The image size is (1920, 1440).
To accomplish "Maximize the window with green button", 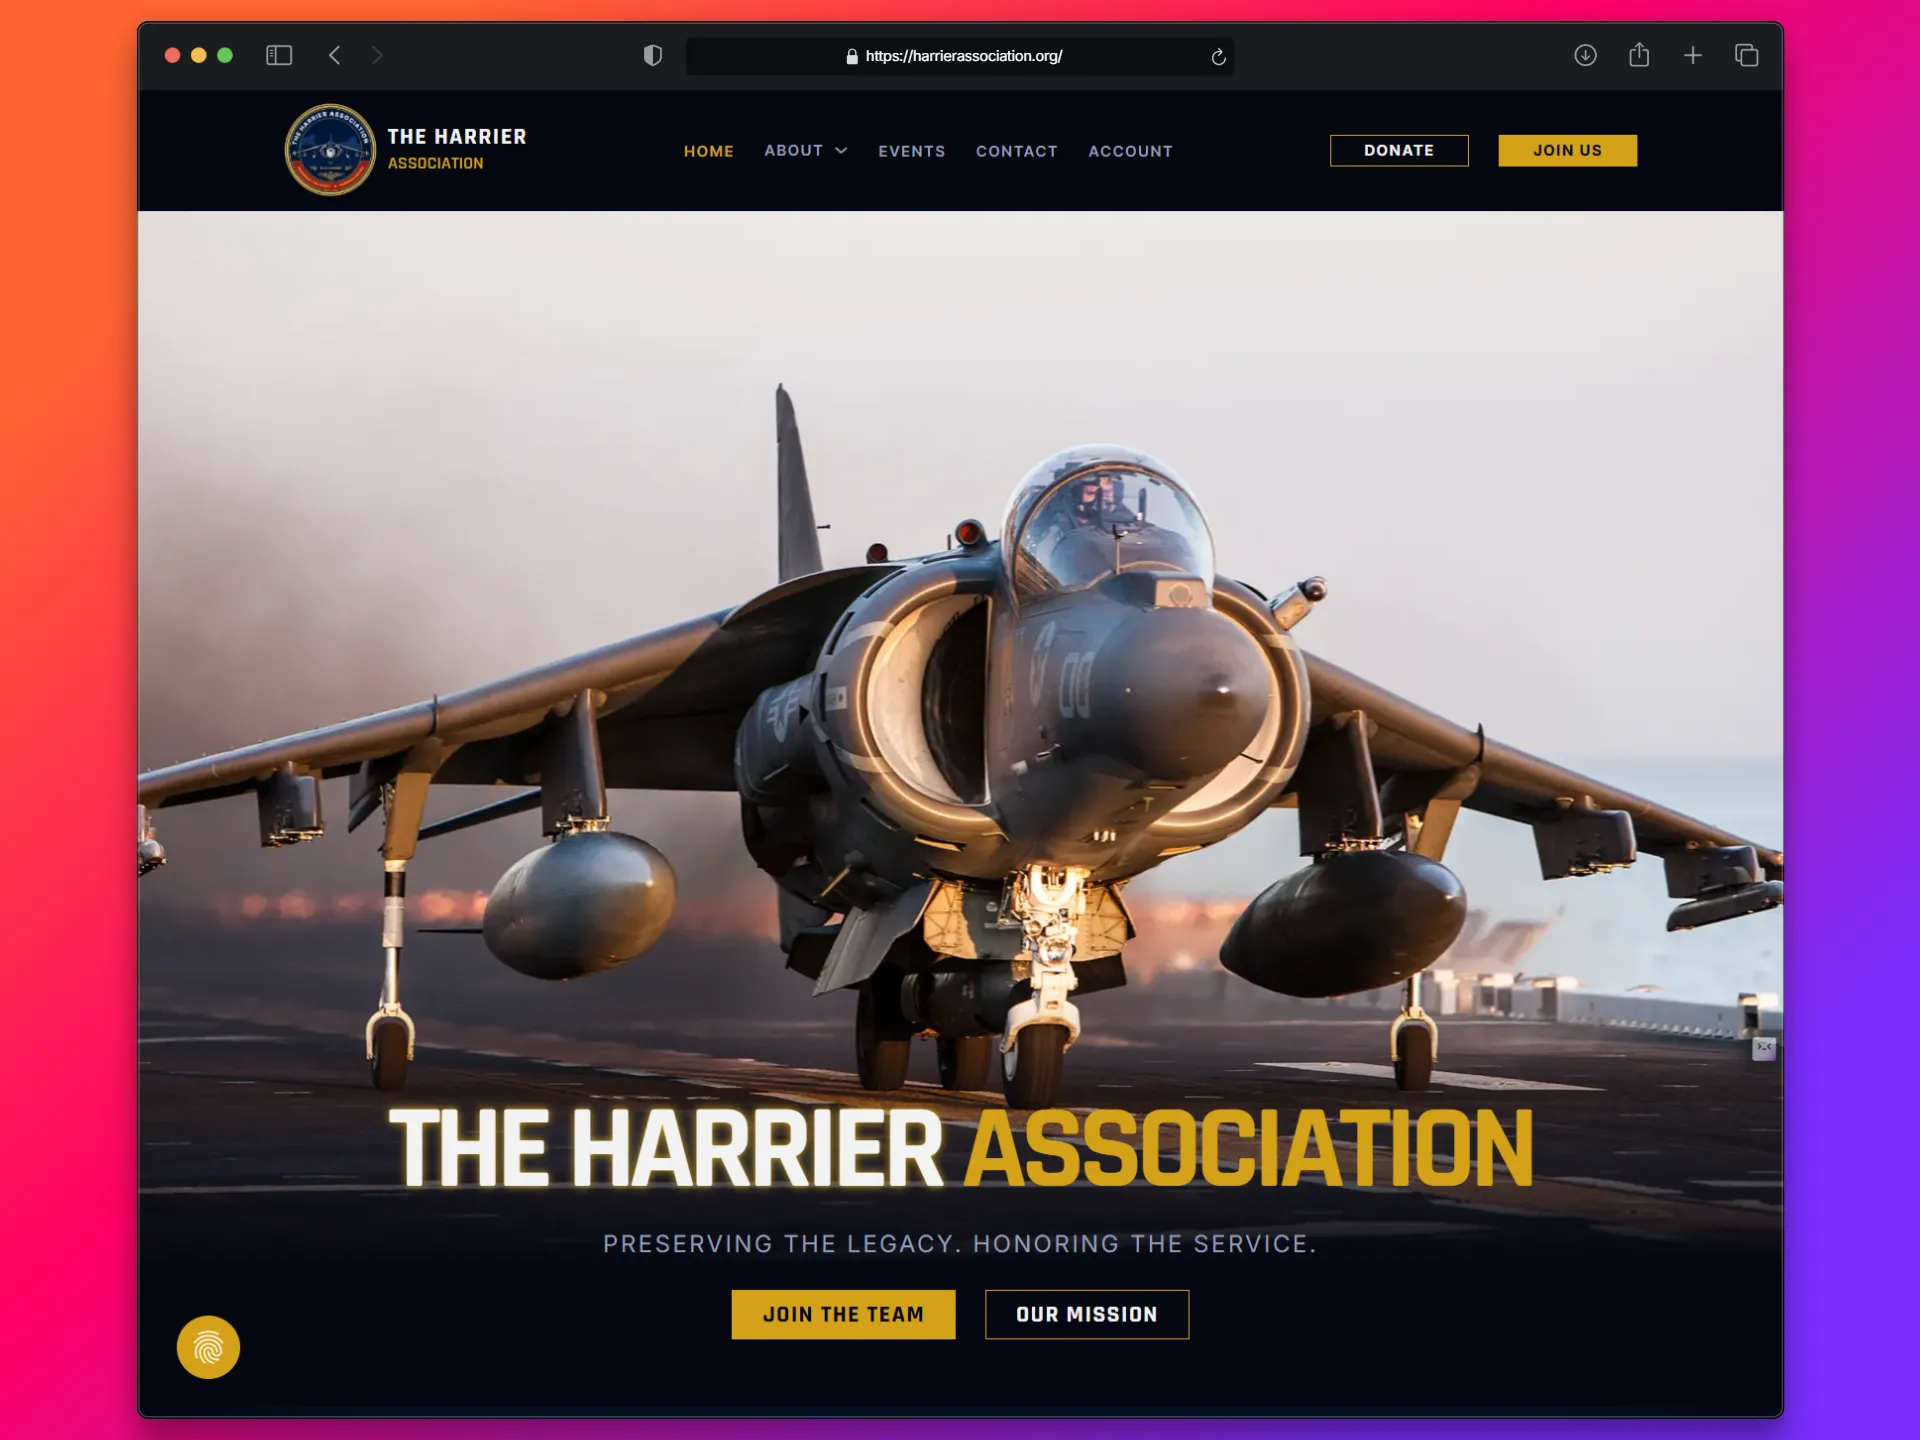I will click(x=225, y=56).
